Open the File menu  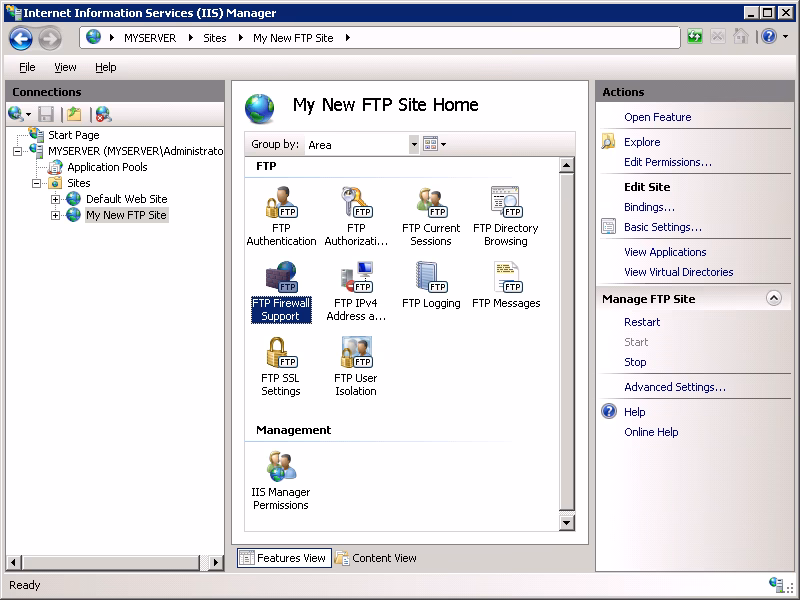pyautogui.click(x=27, y=67)
